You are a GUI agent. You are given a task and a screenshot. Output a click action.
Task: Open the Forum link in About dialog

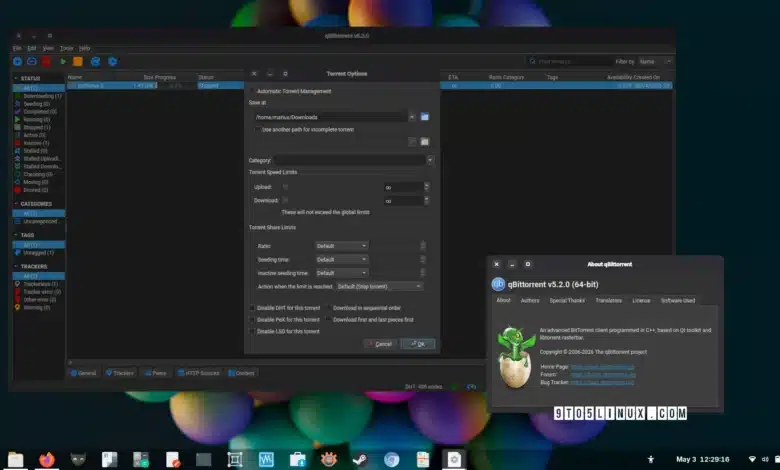point(603,375)
